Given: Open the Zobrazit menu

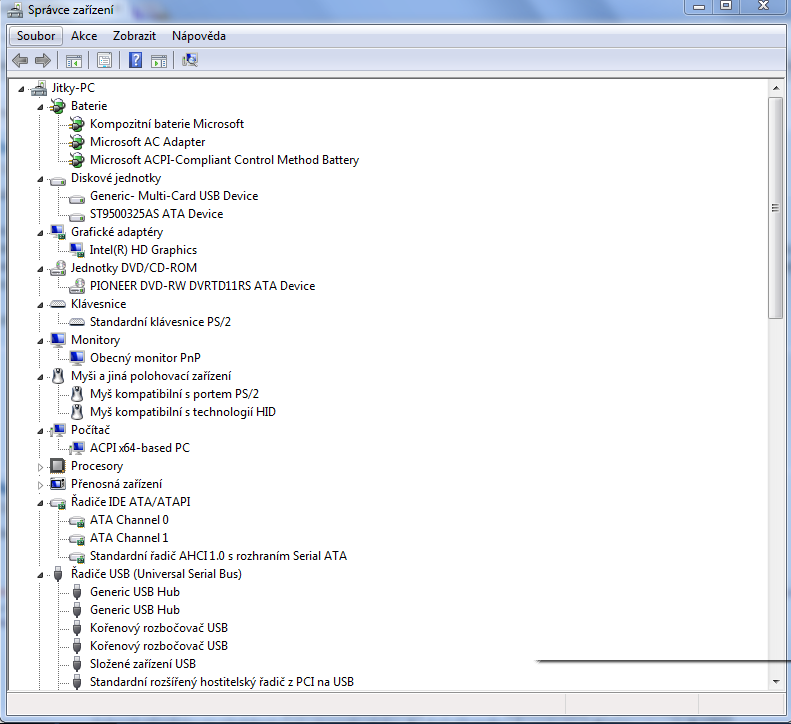Looking at the screenshot, I should click(x=134, y=36).
